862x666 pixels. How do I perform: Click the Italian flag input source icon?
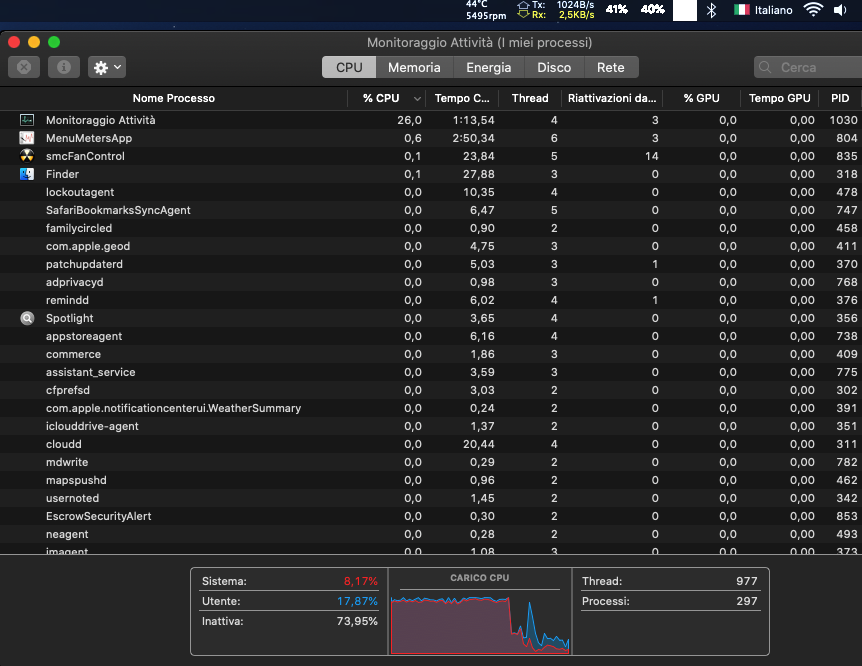(742, 10)
